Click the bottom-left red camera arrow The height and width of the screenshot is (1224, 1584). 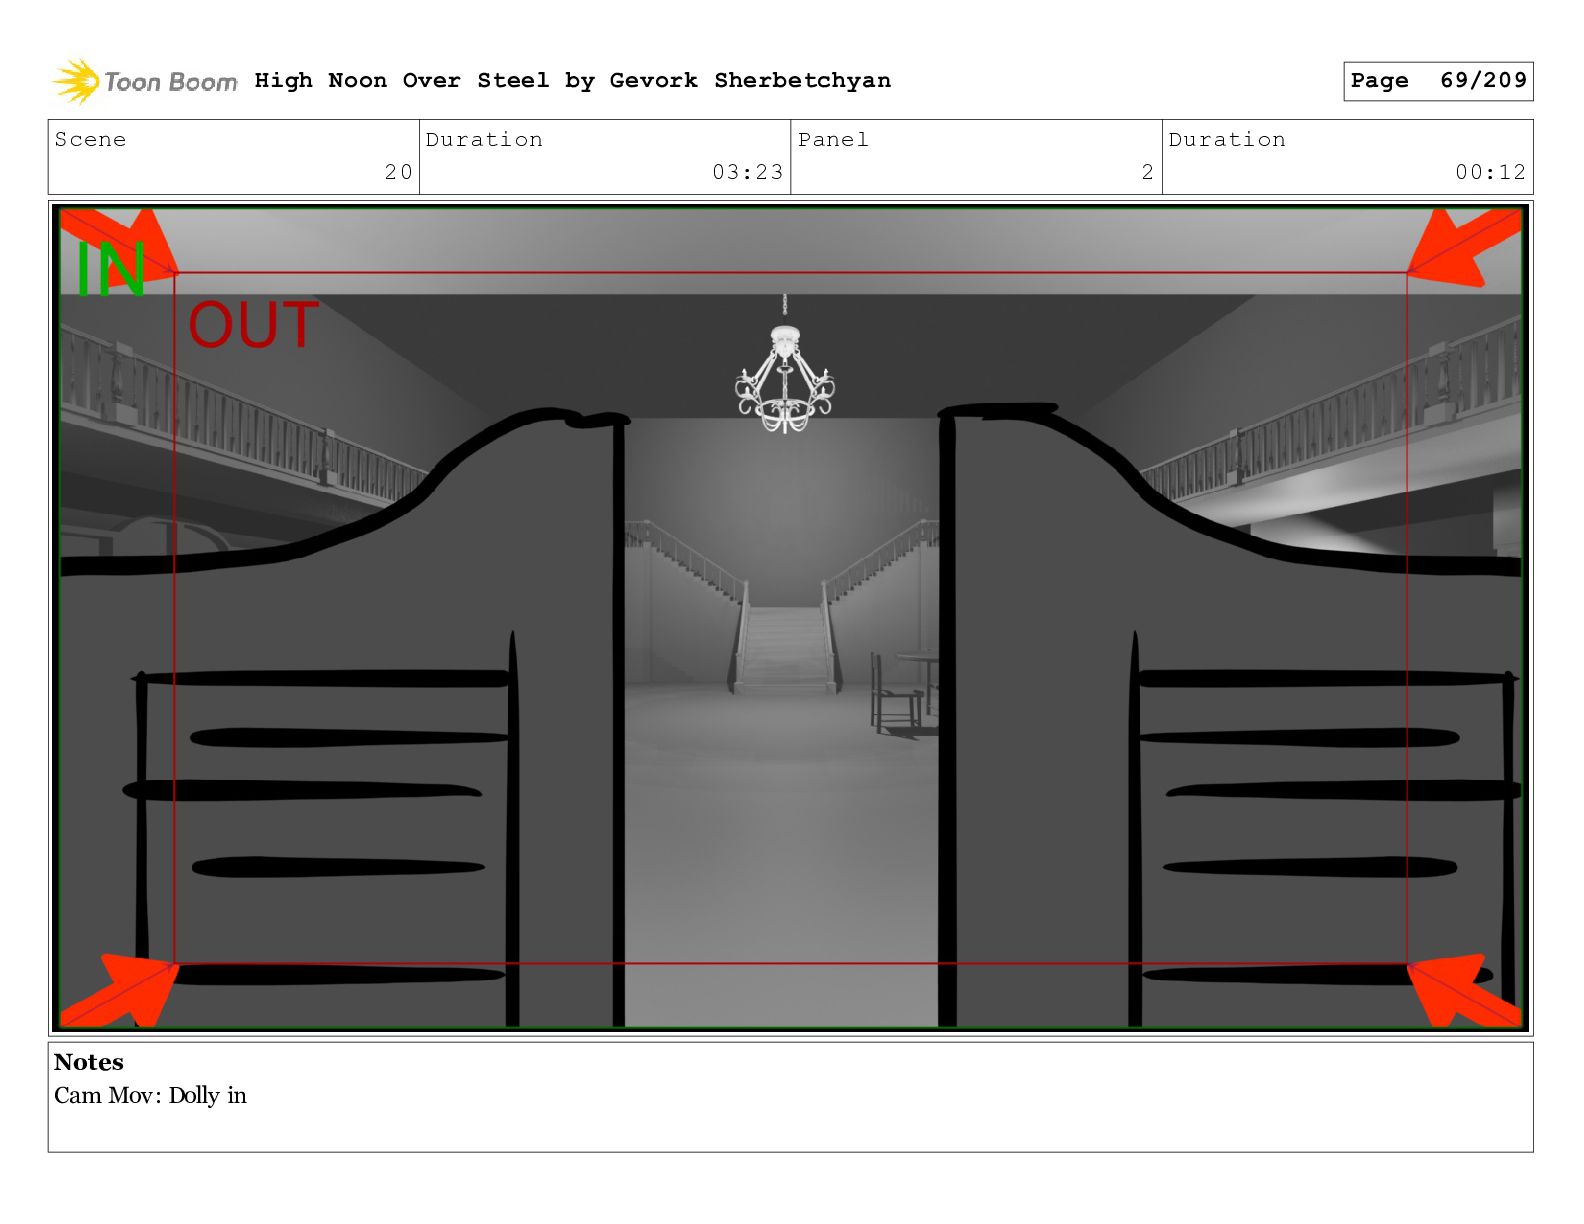(x=119, y=990)
